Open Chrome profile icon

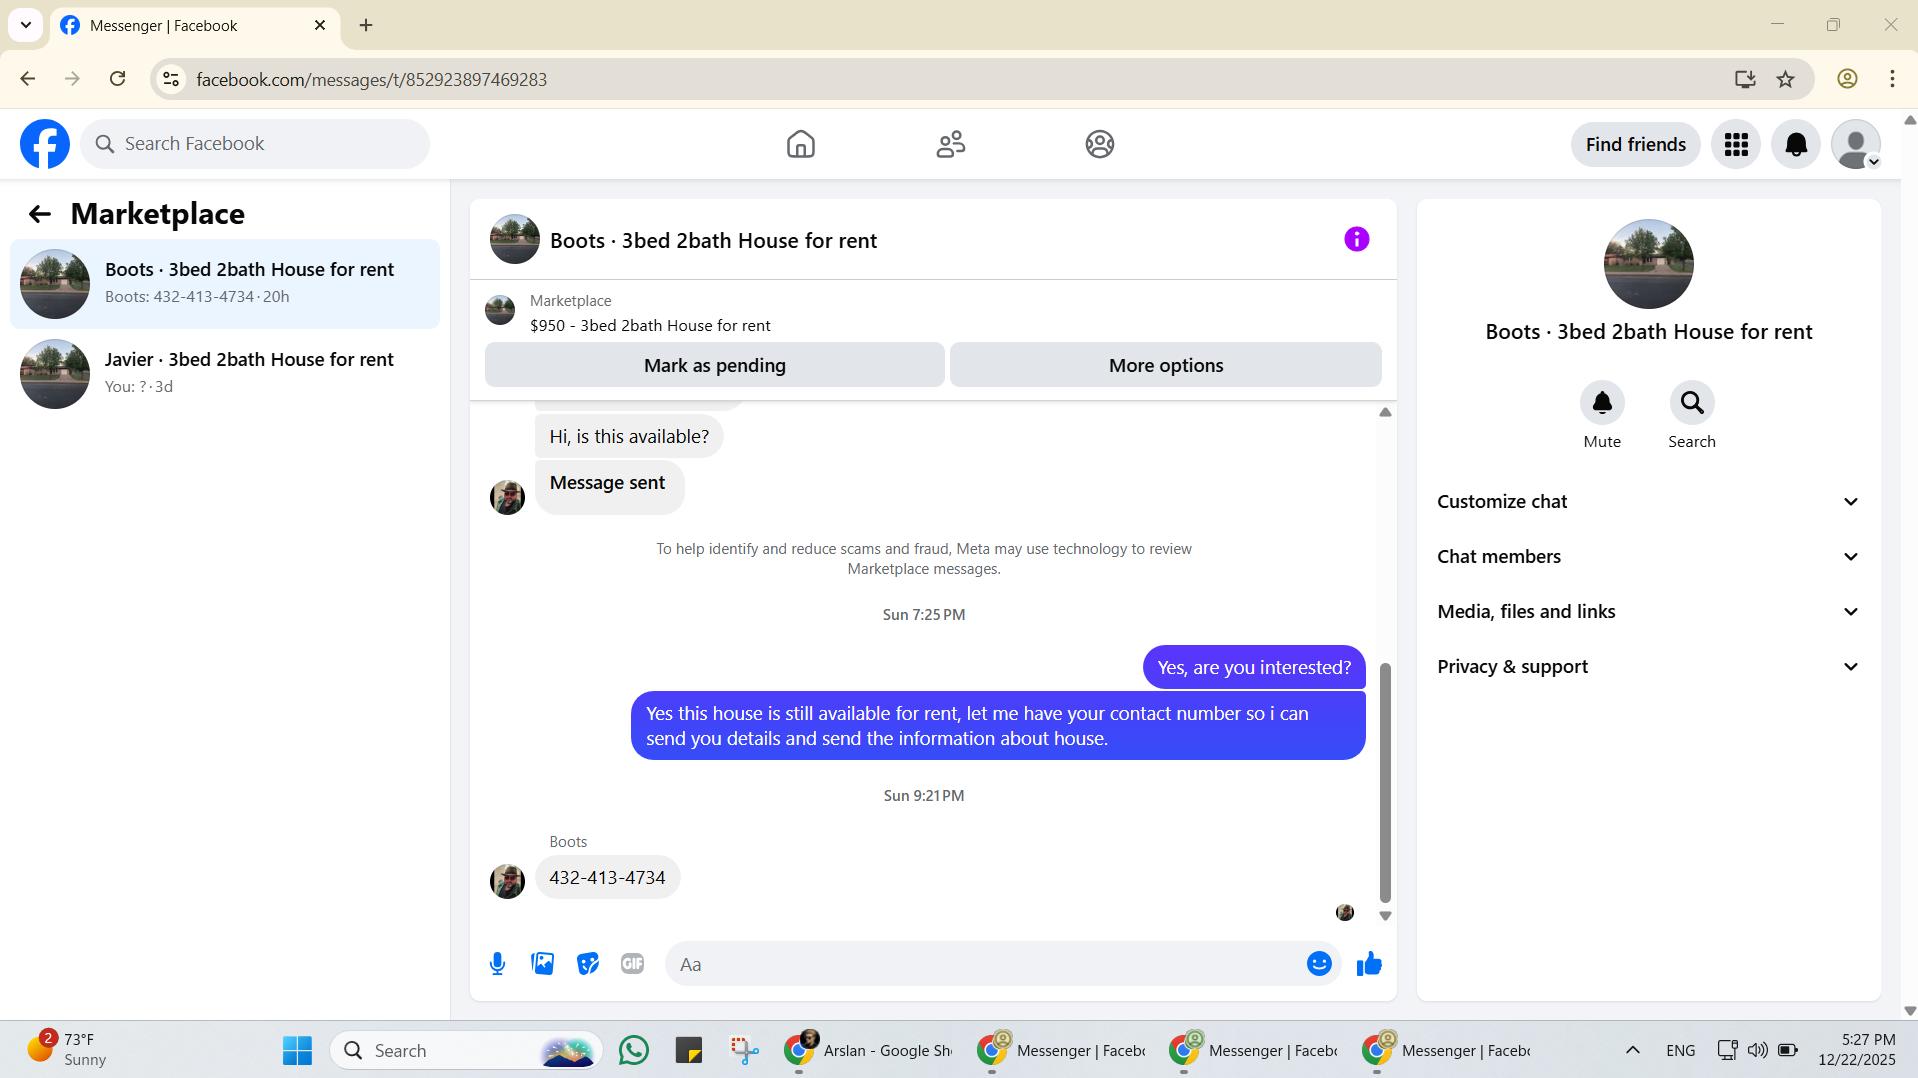[x=1847, y=79]
